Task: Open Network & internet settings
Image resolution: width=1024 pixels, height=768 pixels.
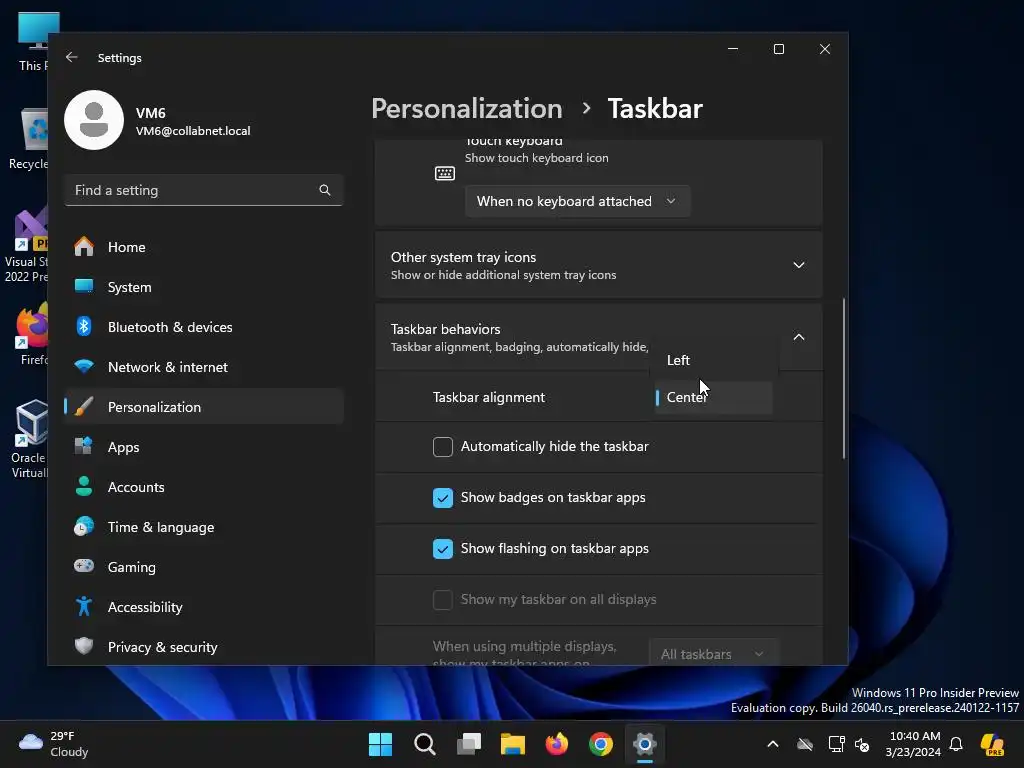Action: tap(204, 367)
